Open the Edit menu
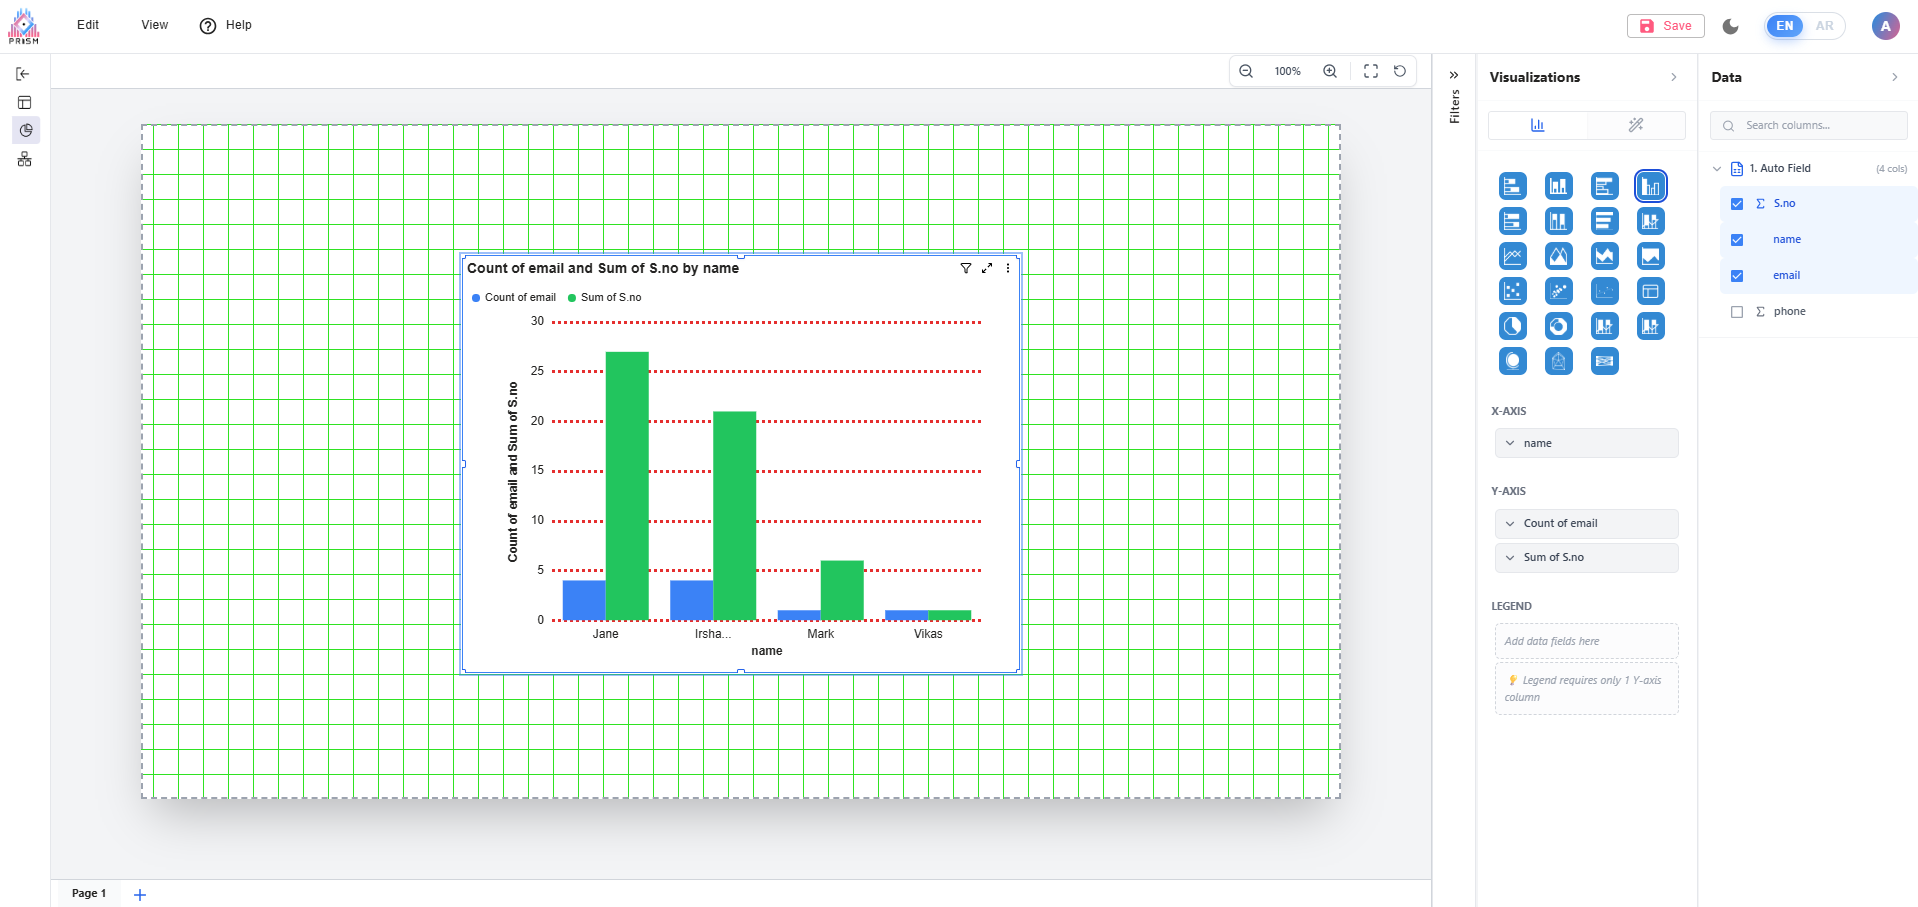1918x907 pixels. tap(88, 25)
